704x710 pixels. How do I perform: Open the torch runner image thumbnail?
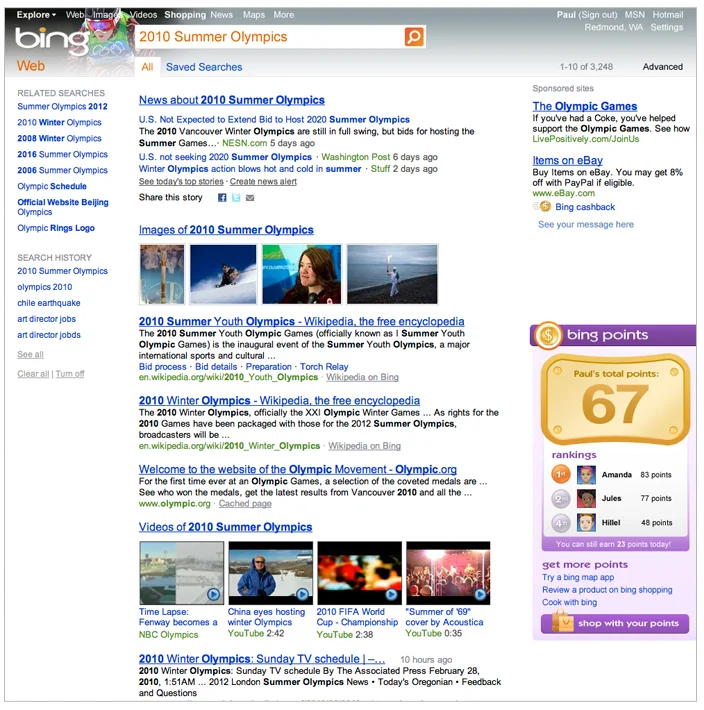click(x=392, y=274)
